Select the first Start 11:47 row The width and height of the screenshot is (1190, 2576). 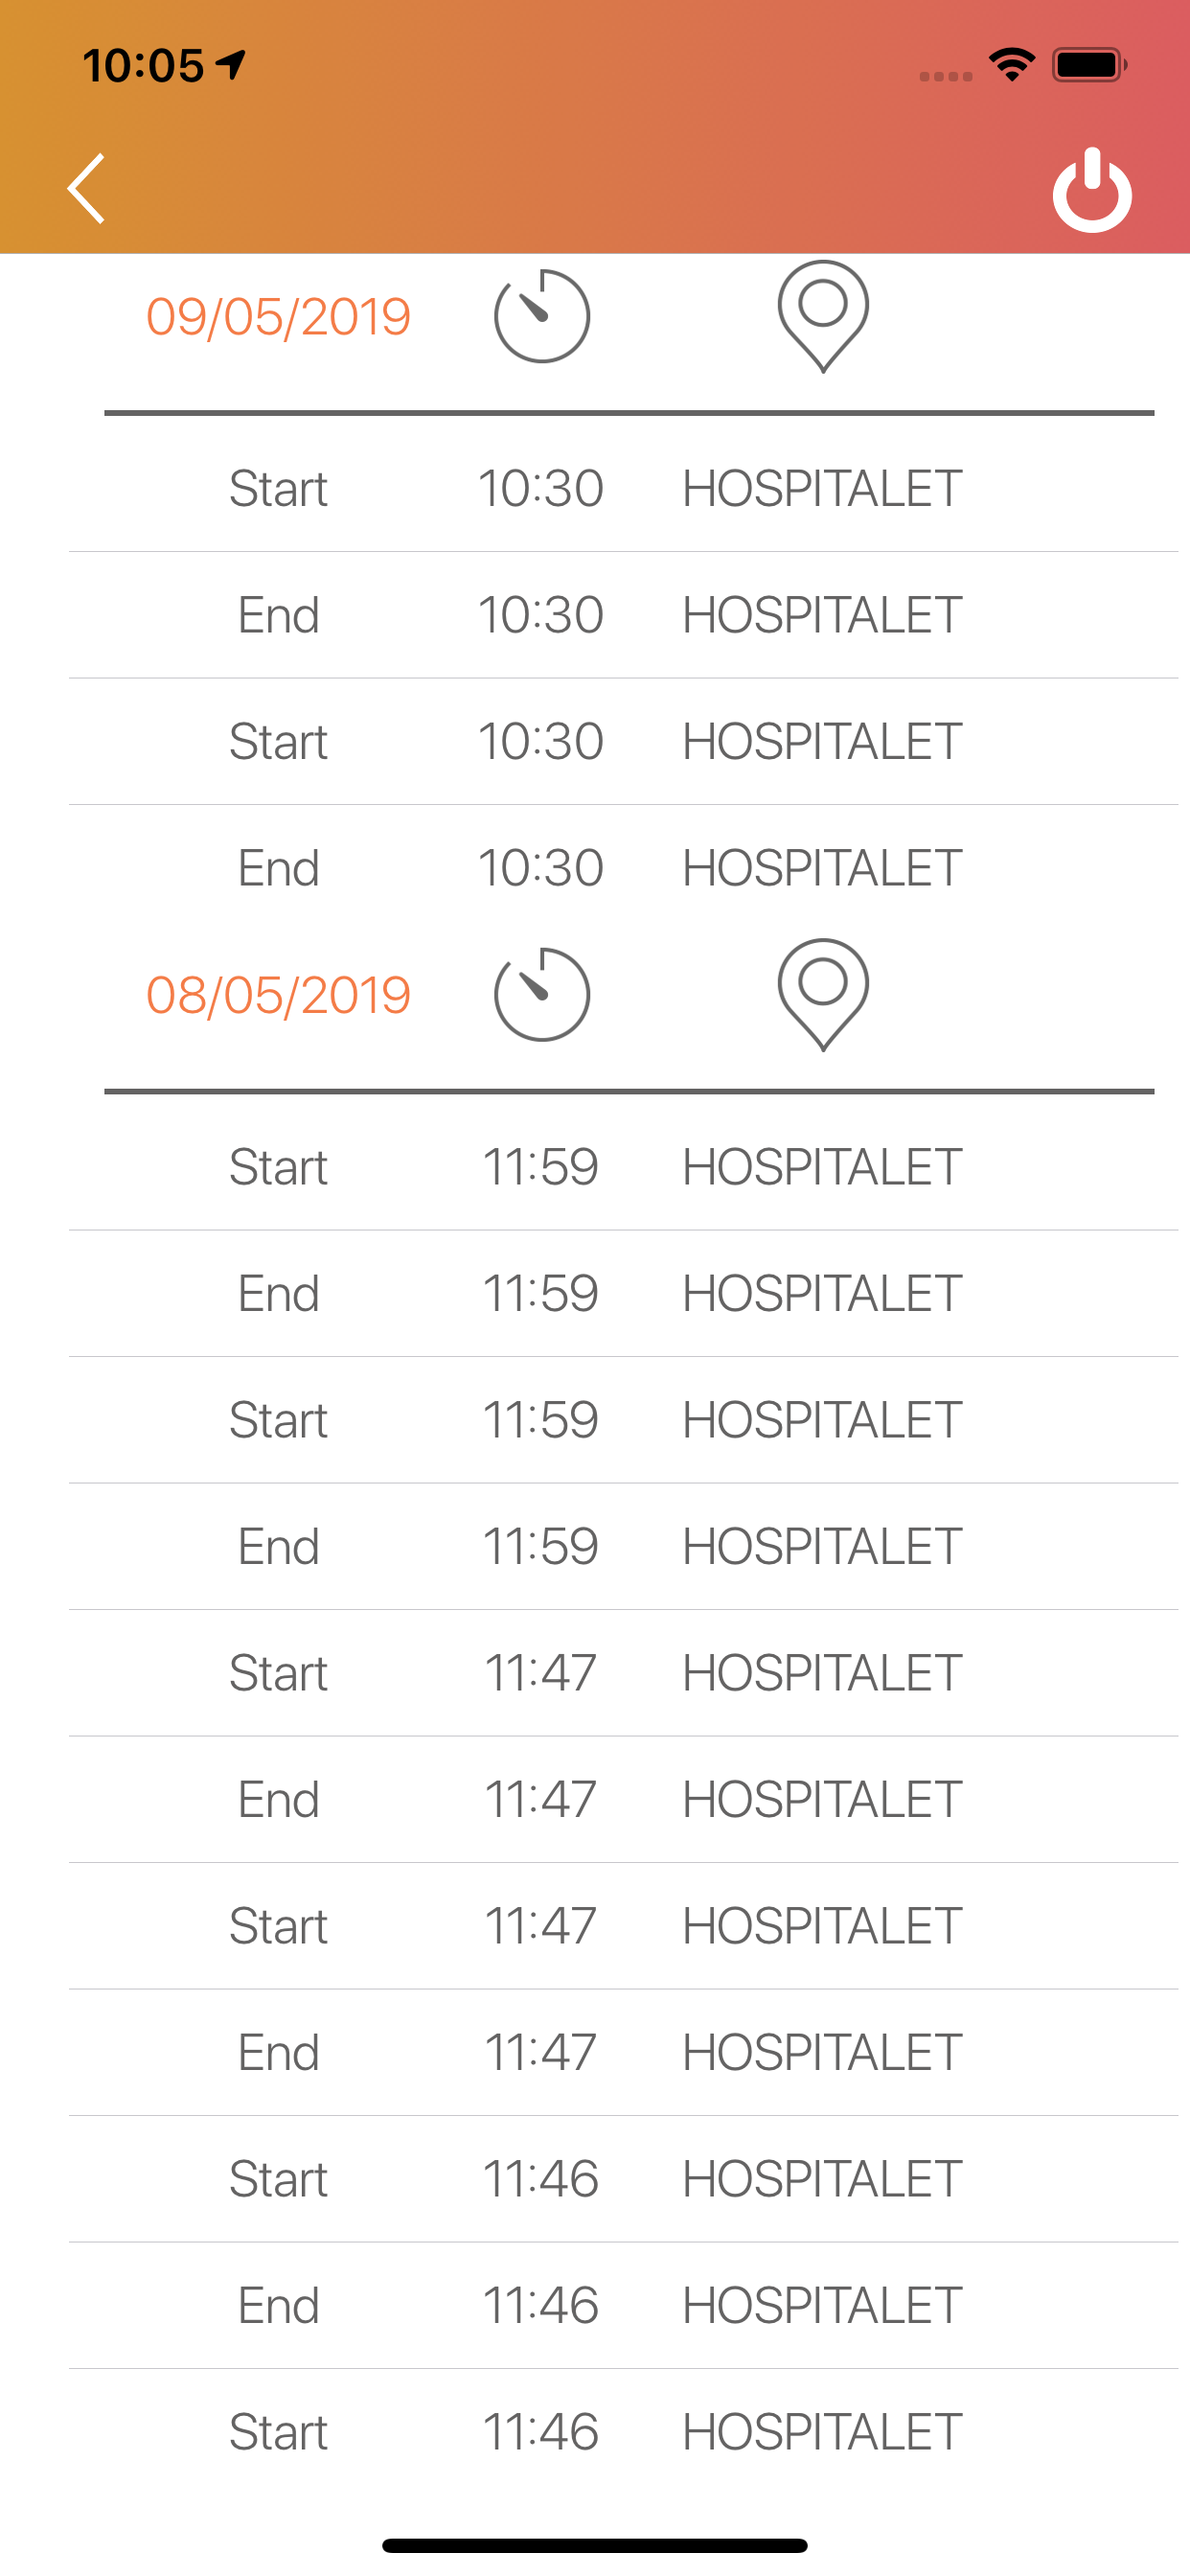tap(623, 1673)
